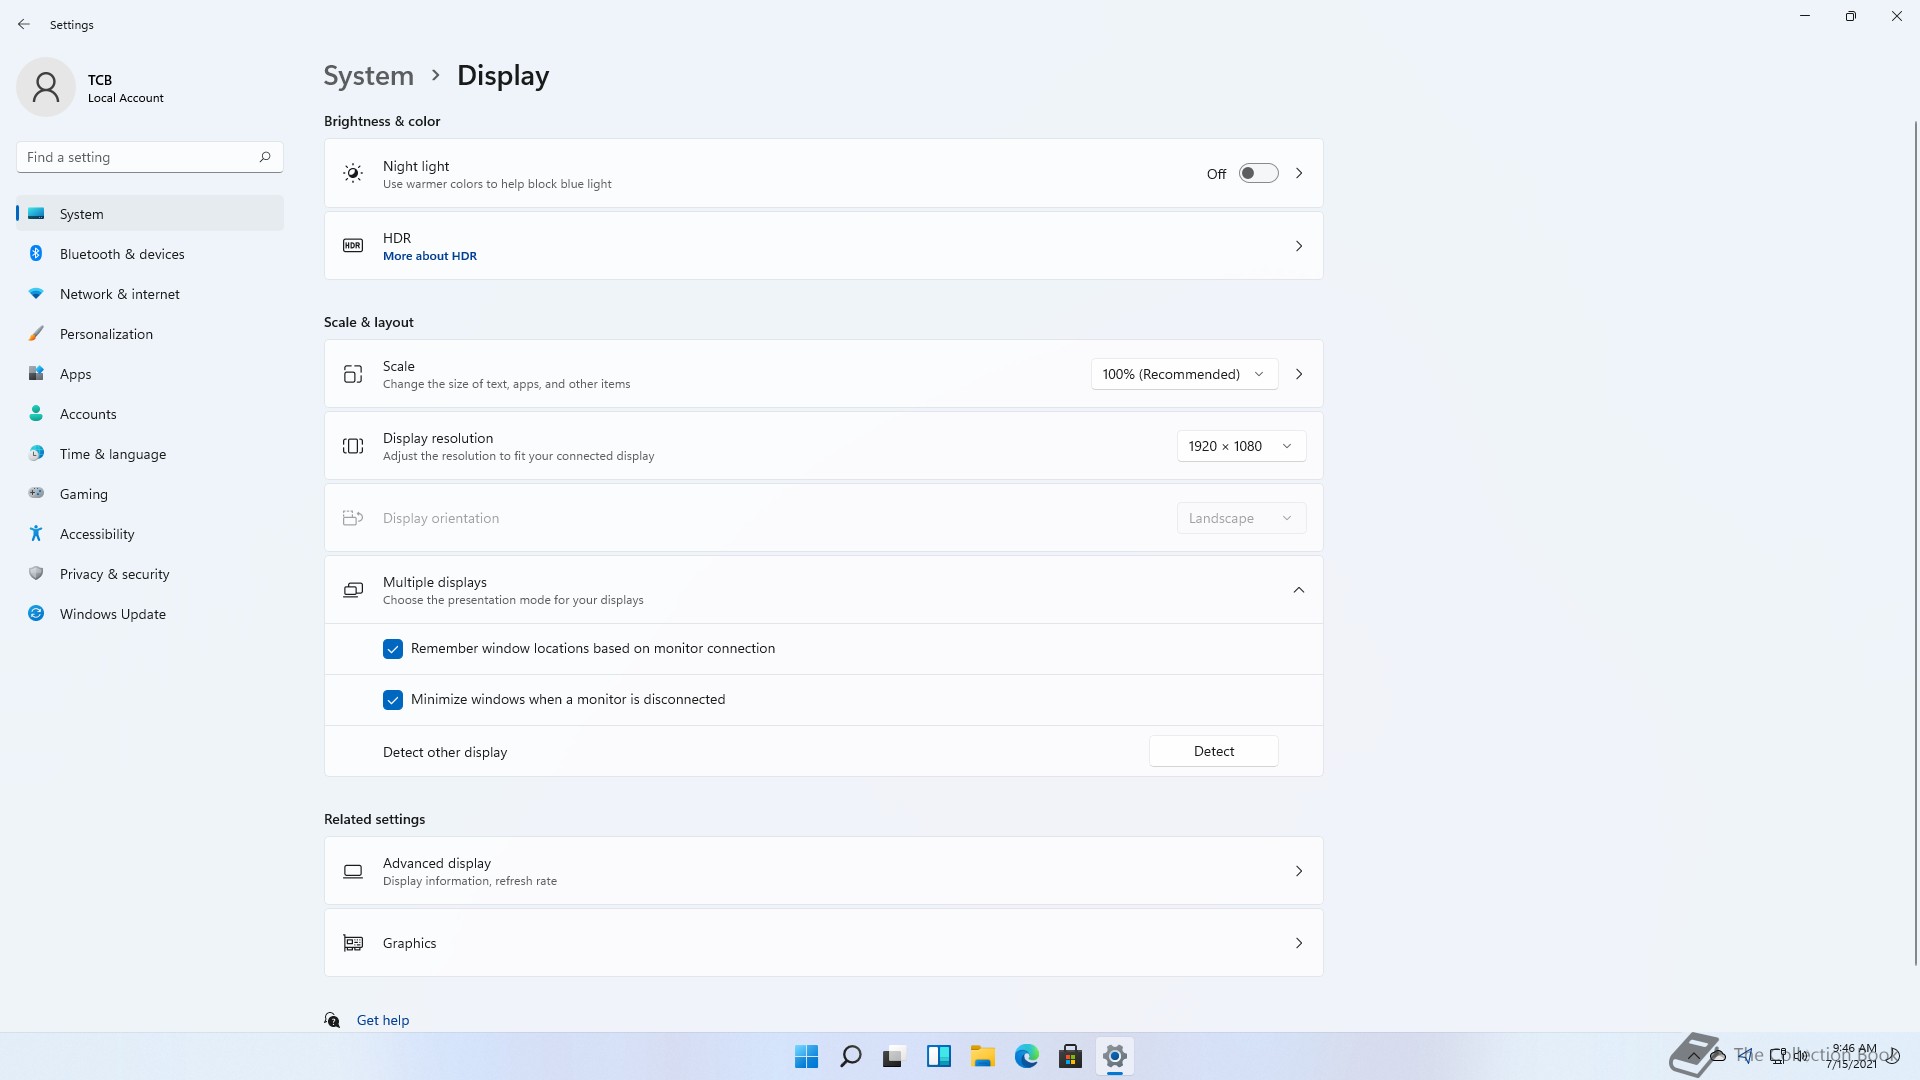Click the back arrow in the Settings title bar

coord(24,24)
